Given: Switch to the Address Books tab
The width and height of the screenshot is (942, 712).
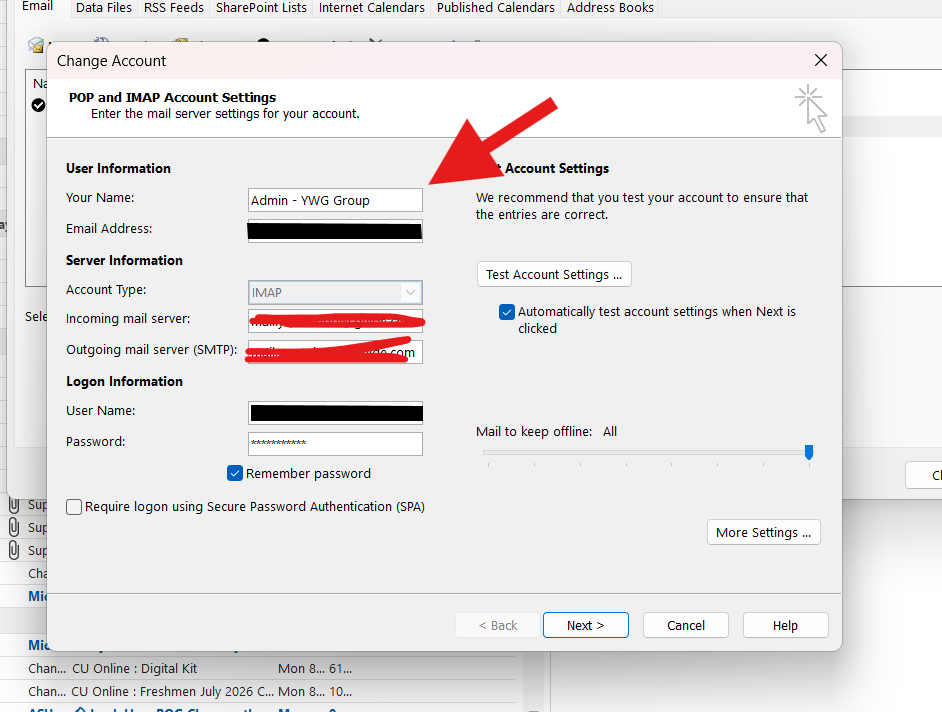Looking at the screenshot, I should 610,8.
